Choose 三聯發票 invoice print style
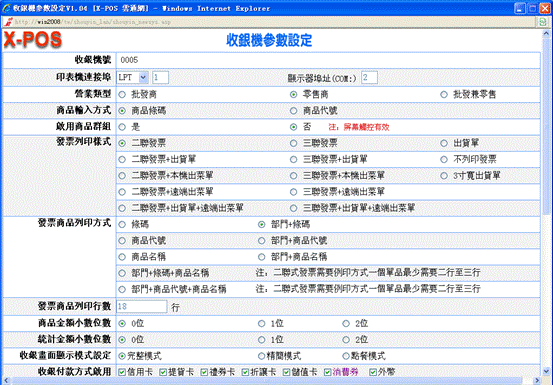The height and width of the screenshot is (385, 553). point(293,143)
